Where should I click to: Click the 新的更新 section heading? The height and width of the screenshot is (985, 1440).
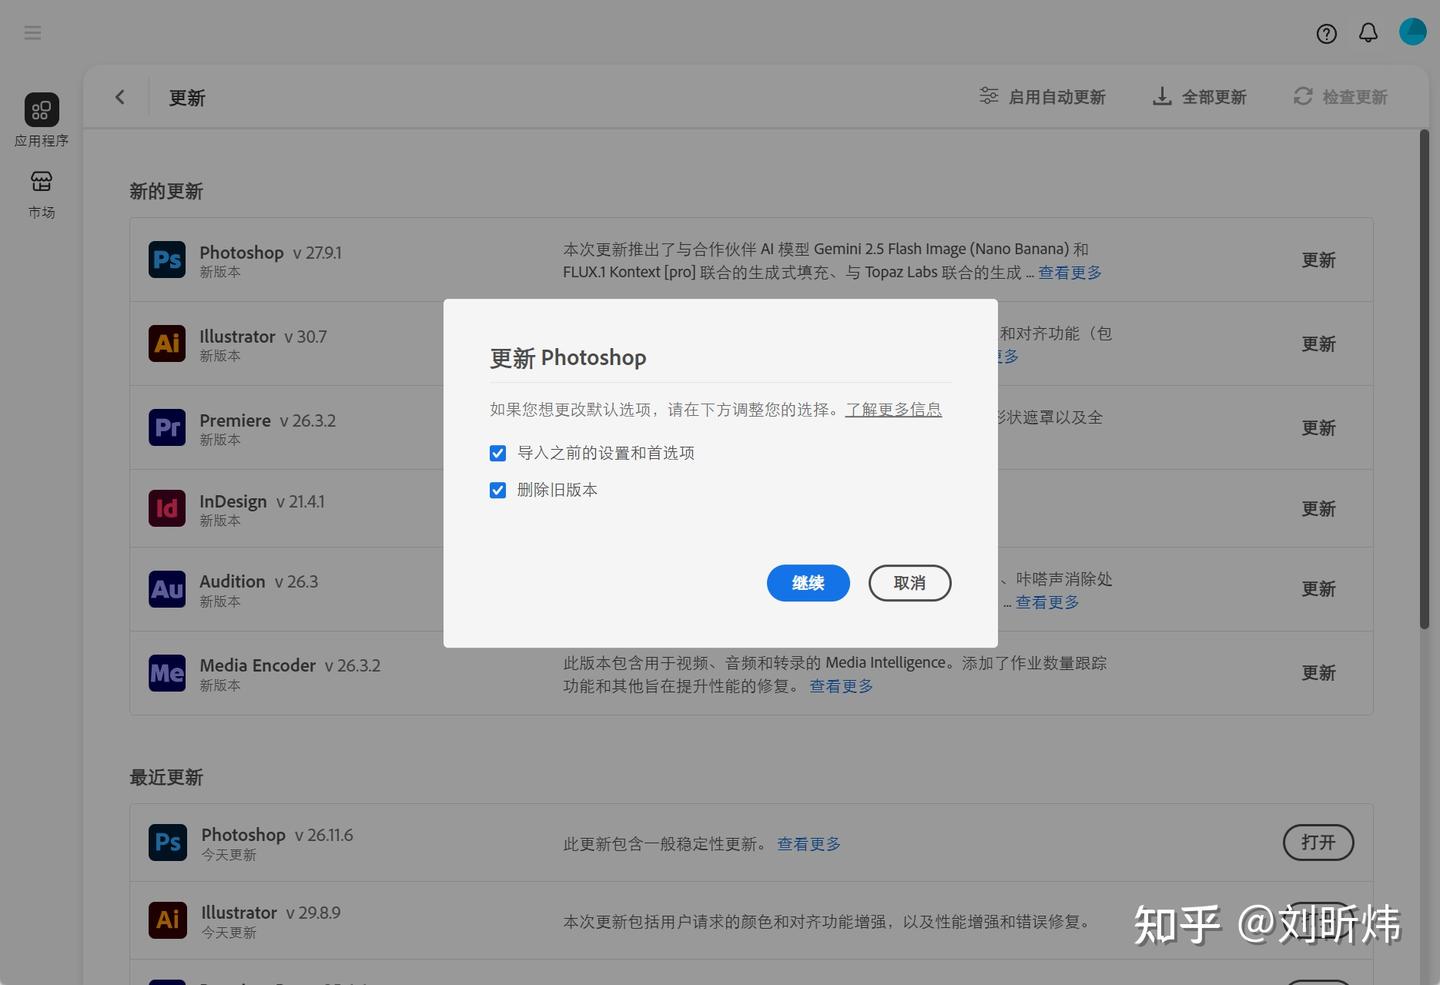point(166,191)
